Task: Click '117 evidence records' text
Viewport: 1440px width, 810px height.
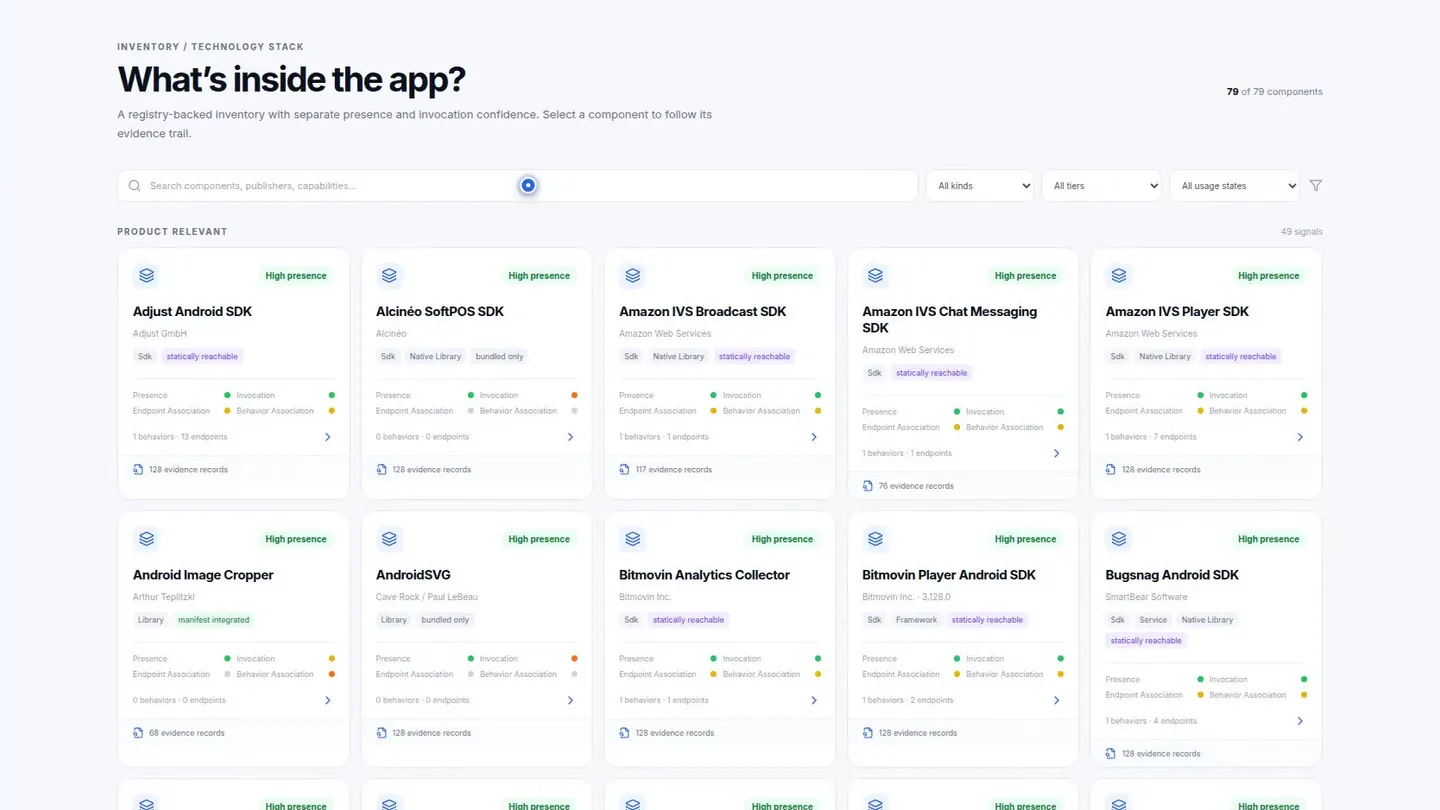Action: point(674,469)
